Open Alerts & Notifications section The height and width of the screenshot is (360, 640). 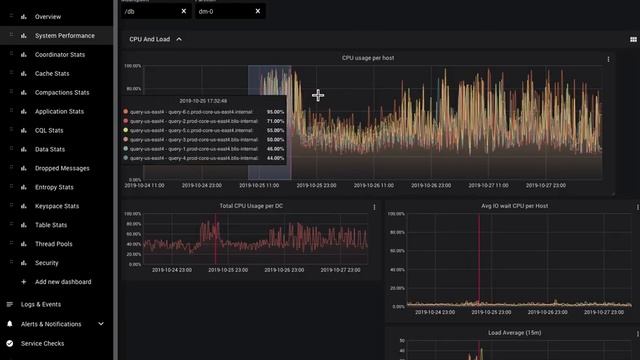tap(51, 324)
